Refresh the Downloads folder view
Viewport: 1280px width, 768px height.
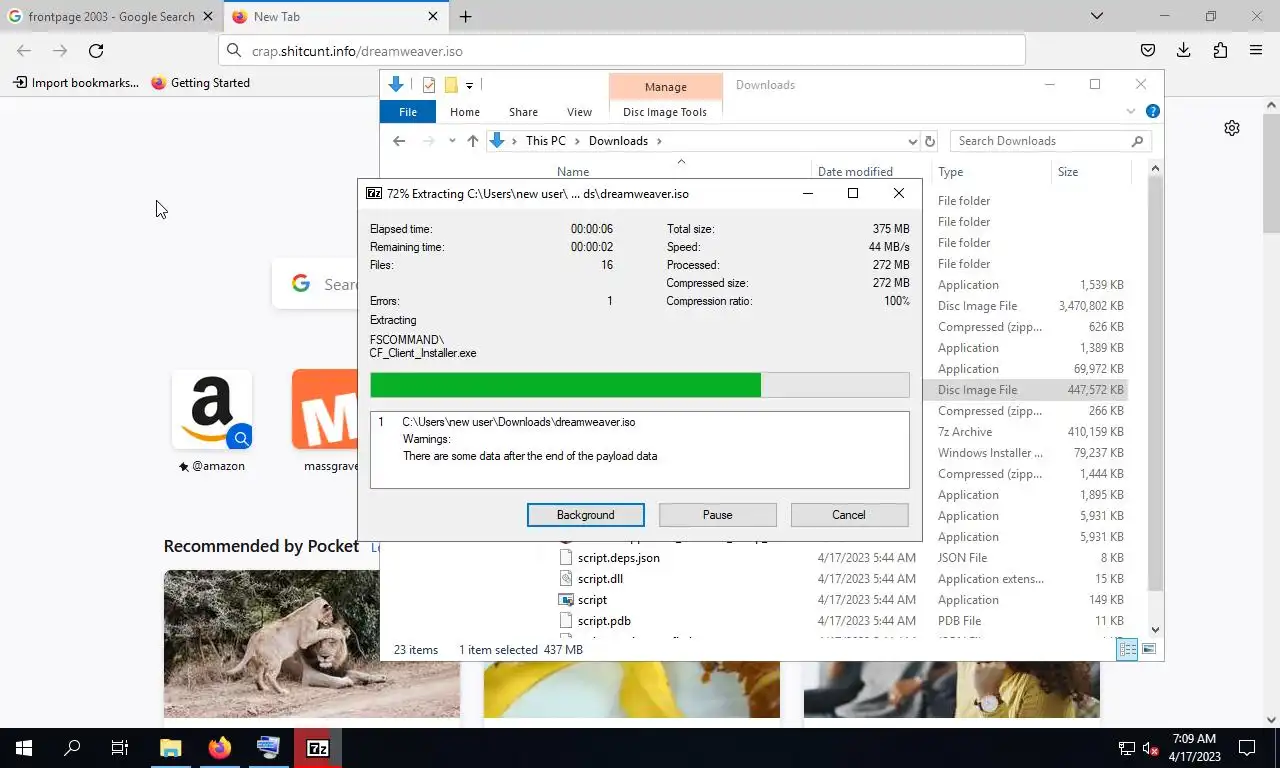pyautogui.click(x=930, y=141)
